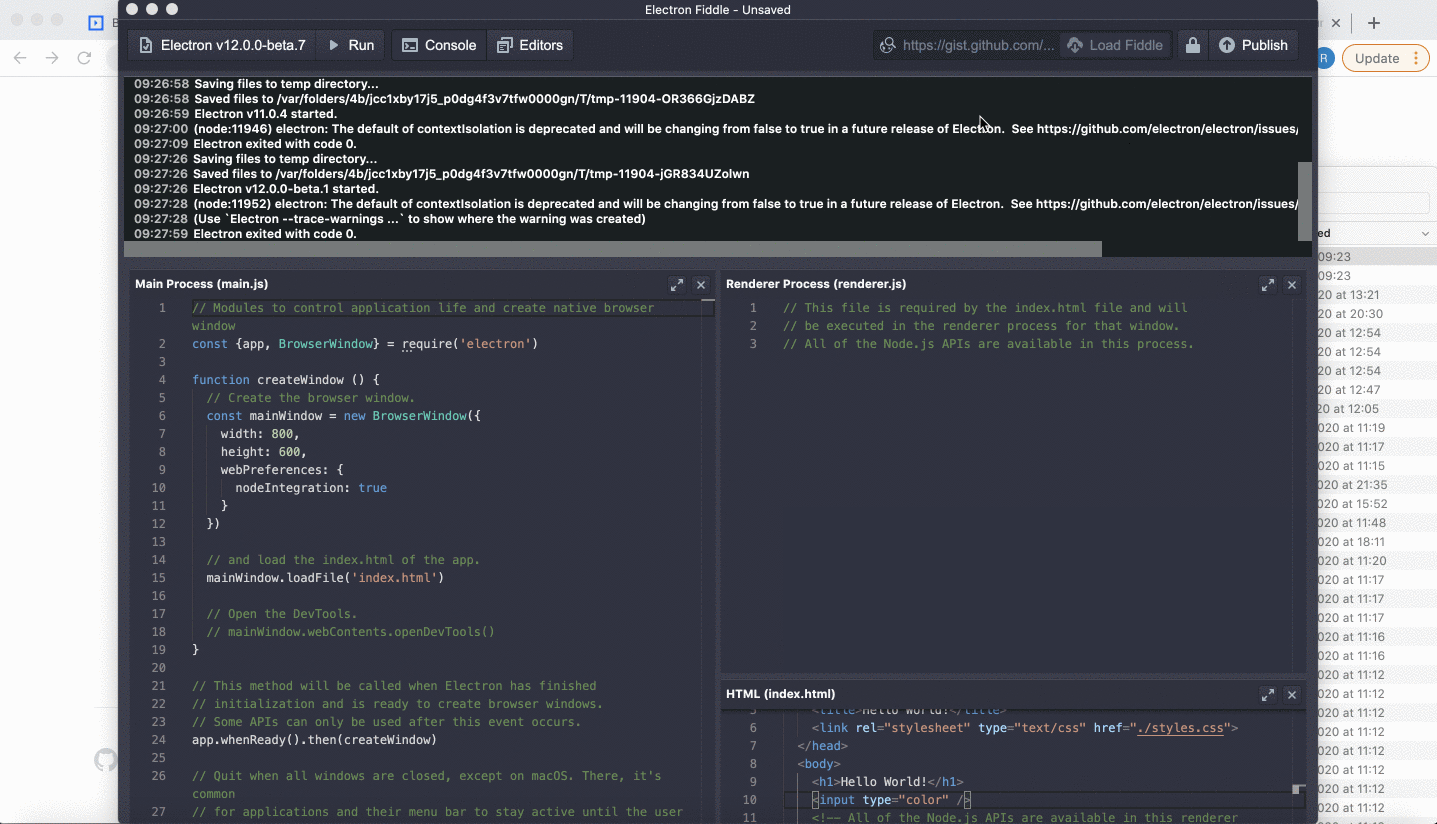Click the Load Fiddle cloud download icon
1437x824 pixels.
[1075, 45]
